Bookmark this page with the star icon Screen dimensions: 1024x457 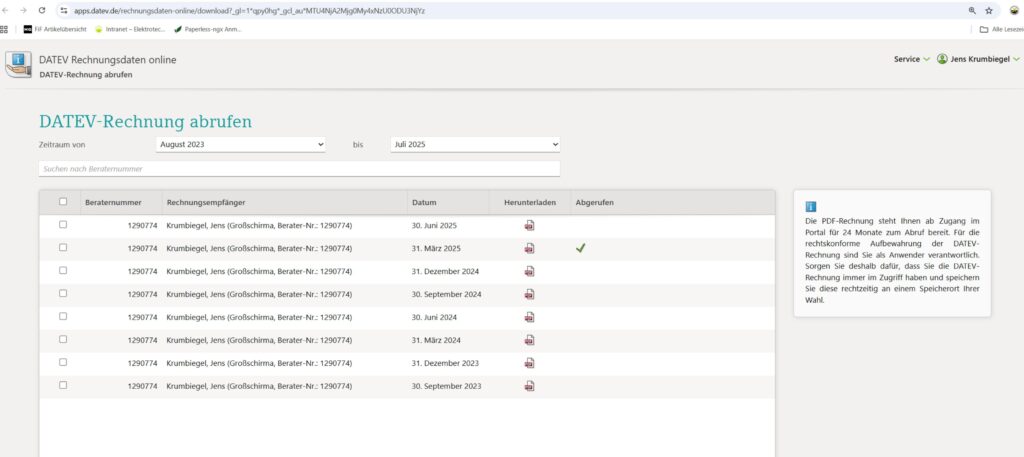(989, 10)
